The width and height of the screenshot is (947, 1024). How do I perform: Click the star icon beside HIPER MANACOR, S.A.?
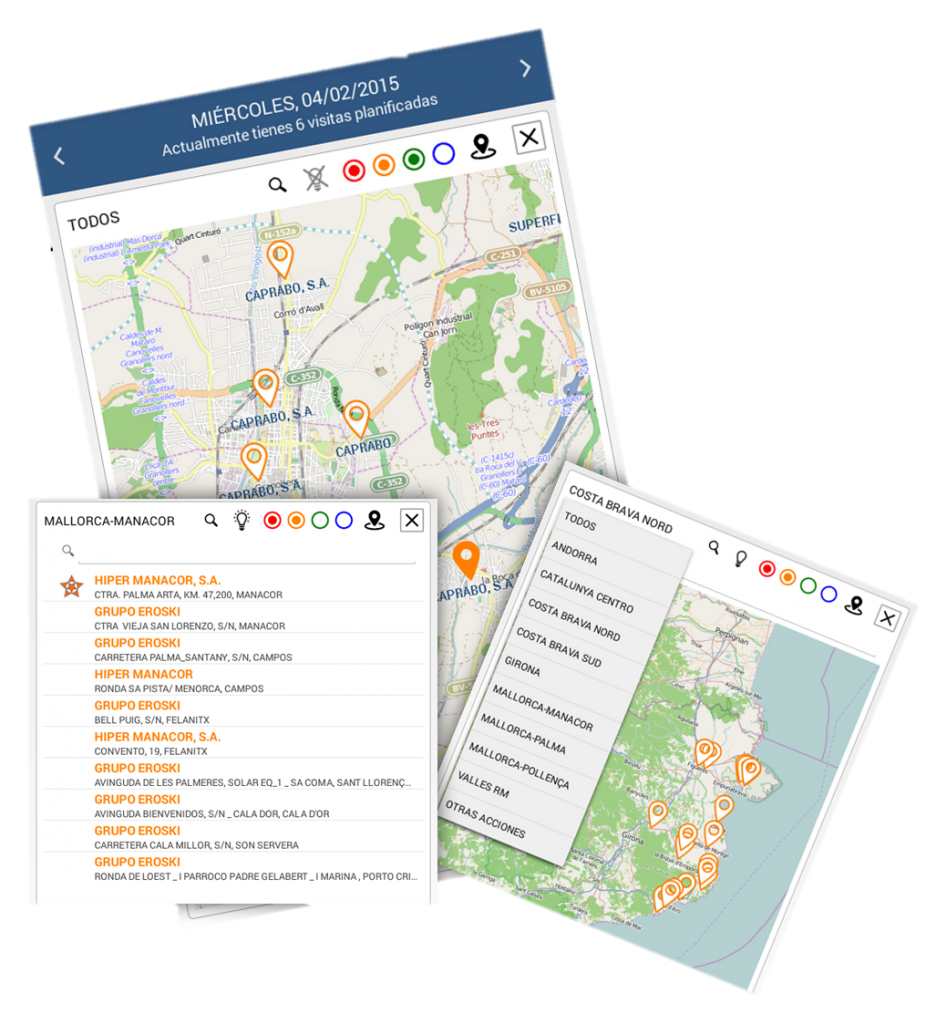(71, 587)
